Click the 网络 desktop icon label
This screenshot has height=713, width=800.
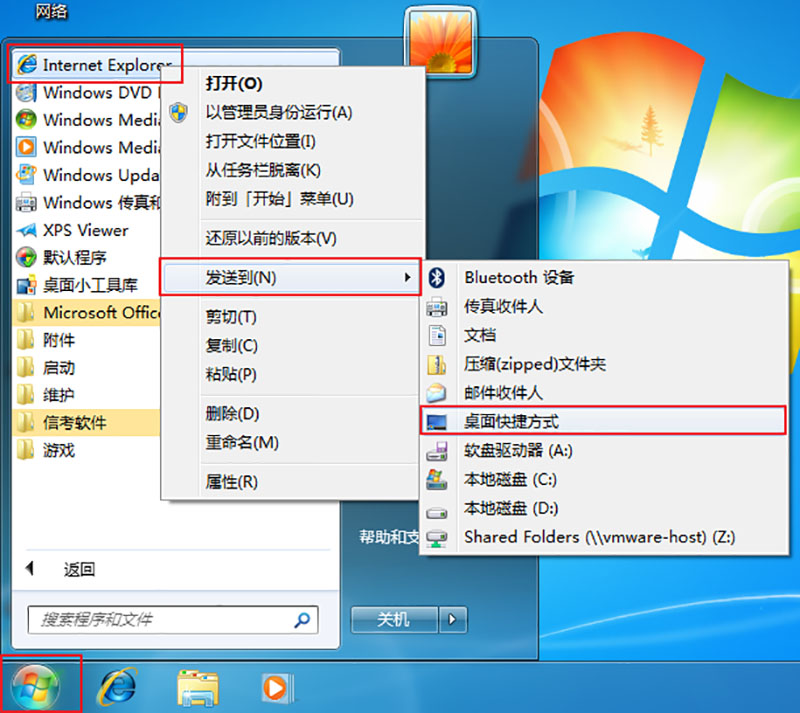pyautogui.click(x=52, y=11)
